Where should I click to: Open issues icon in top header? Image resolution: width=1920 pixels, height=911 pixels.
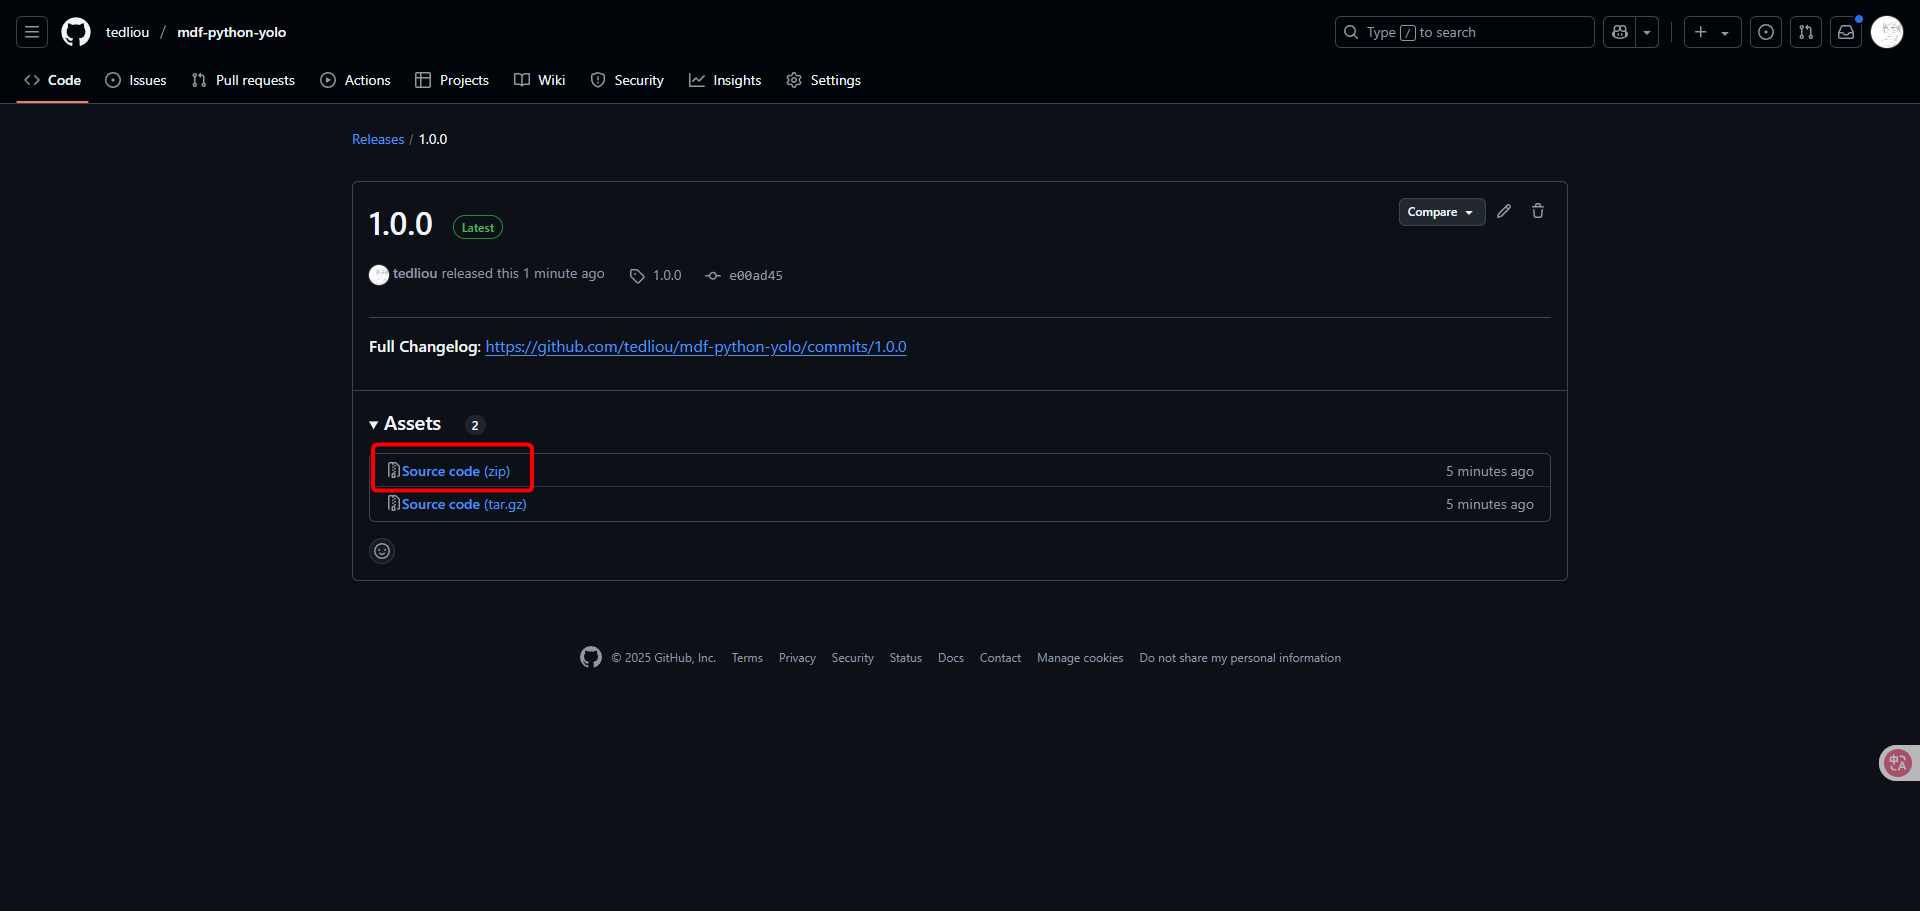pyautogui.click(x=1766, y=32)
